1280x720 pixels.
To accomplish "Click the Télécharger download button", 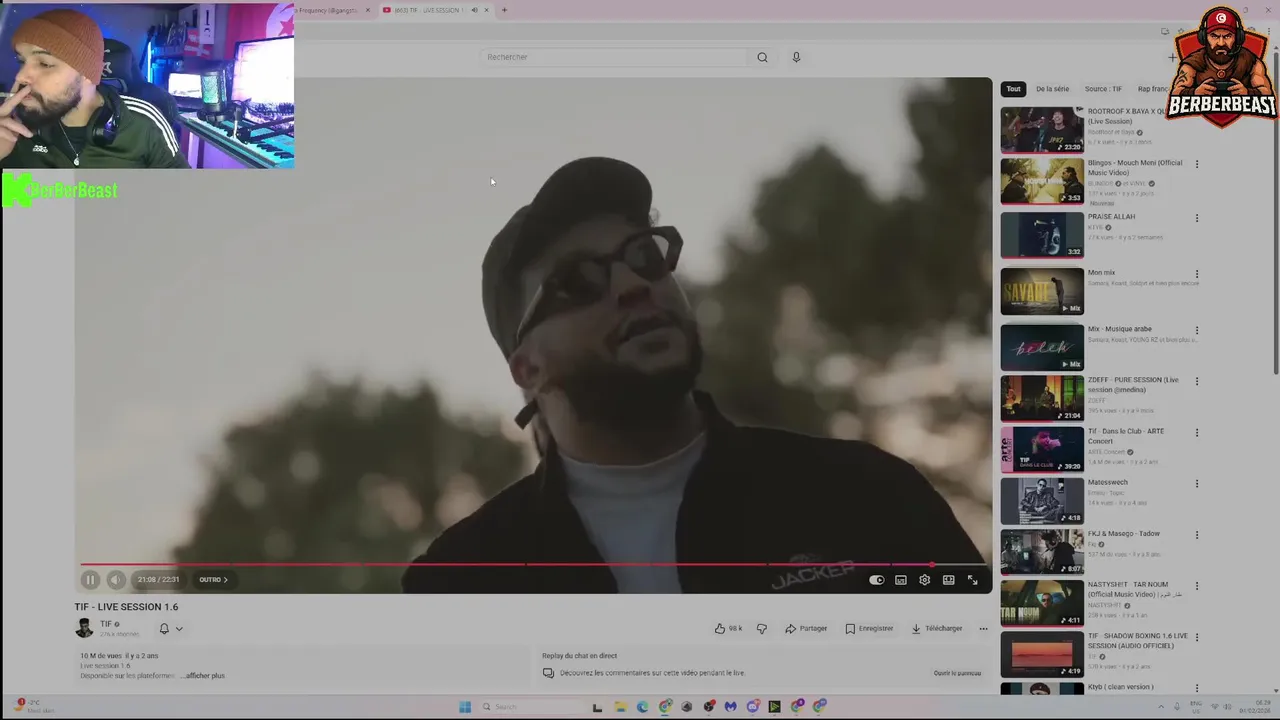I will tap(937, 629).
